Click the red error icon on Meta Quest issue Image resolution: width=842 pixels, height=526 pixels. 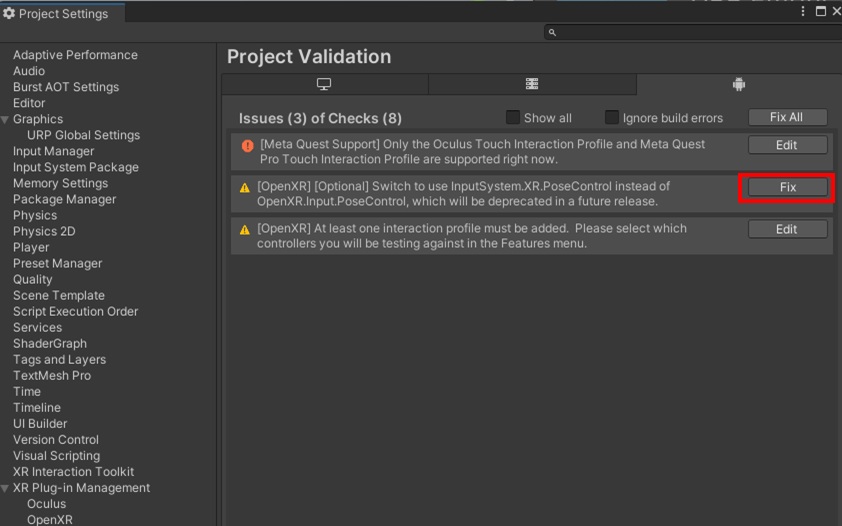click(248, 146)
